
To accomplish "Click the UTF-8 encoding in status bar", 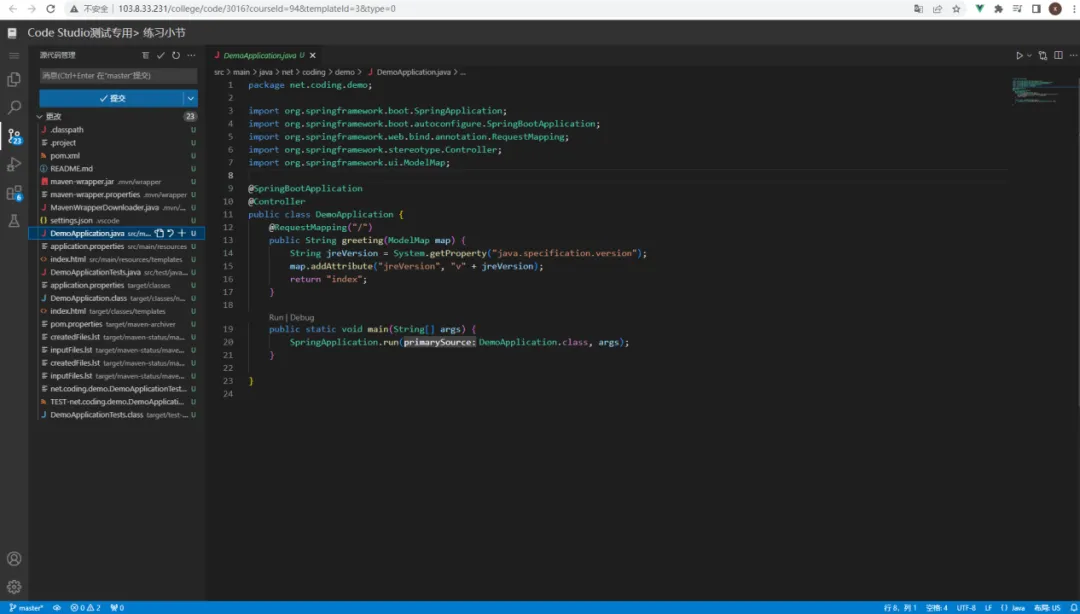I will point(966,608).
